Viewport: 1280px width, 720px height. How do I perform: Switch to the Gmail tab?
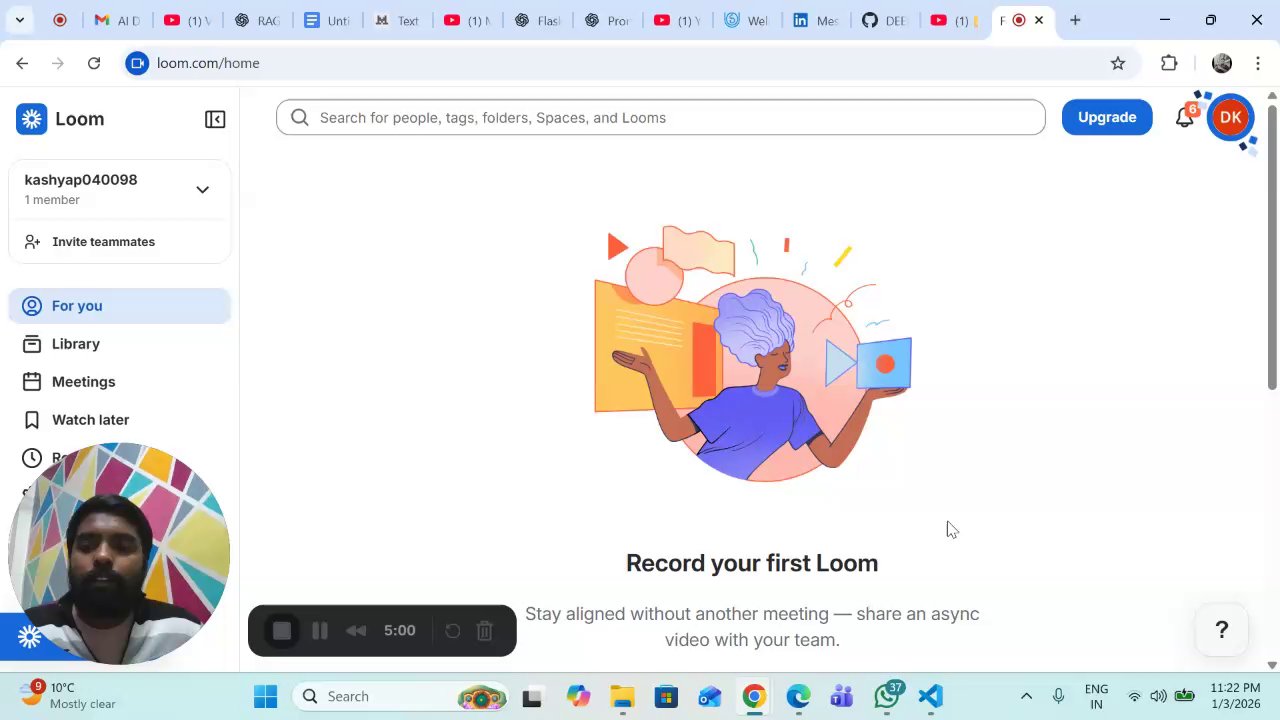[x=116, y=20]
